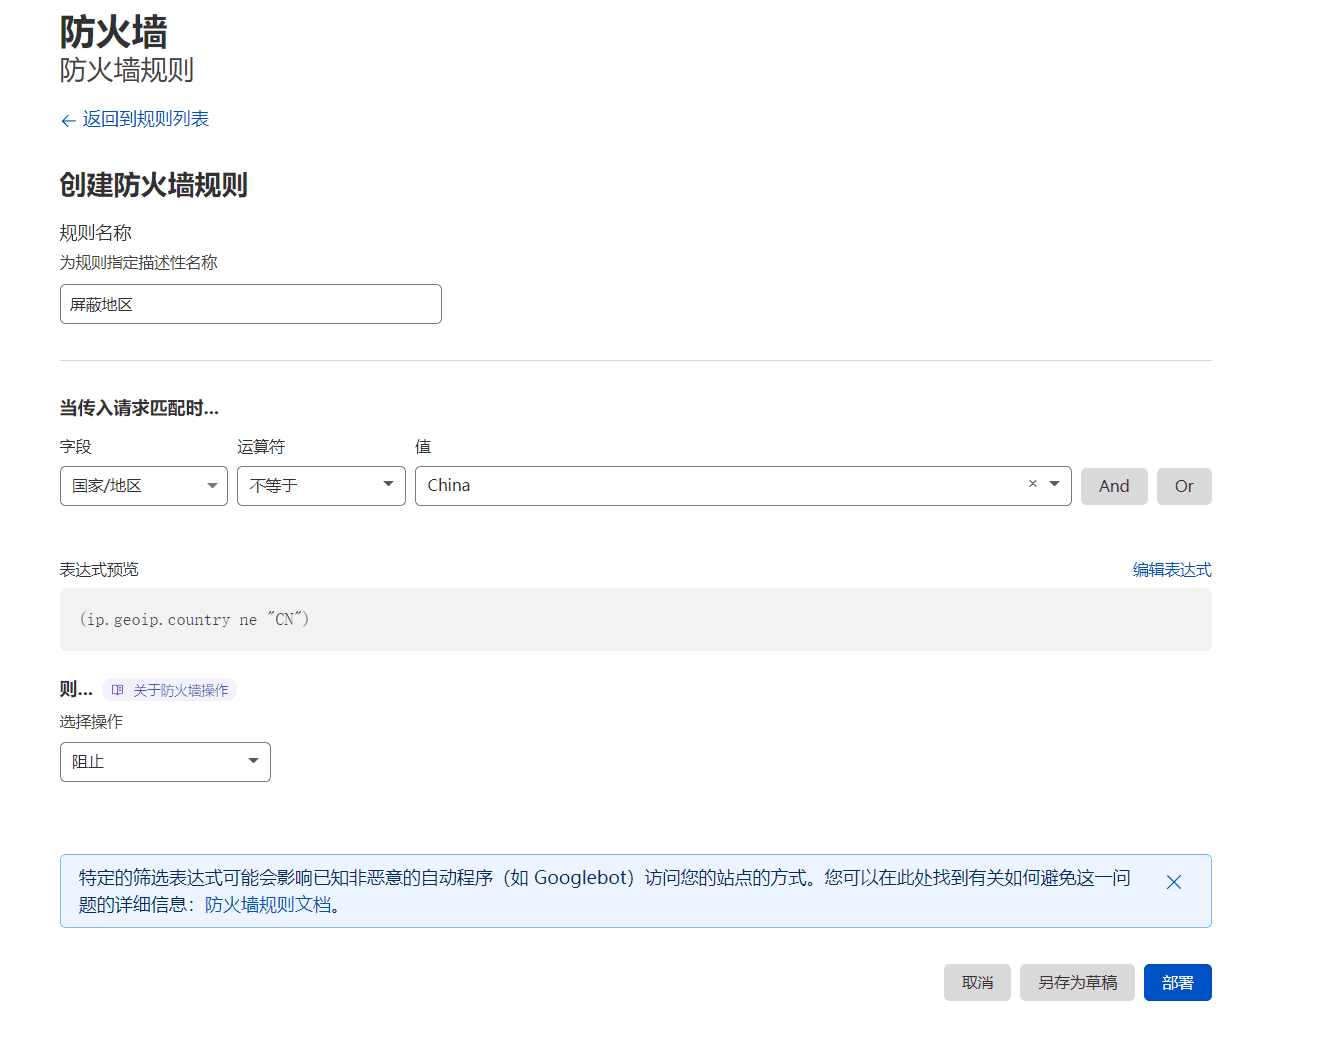Expand the value list arrow next to China
The height and width of the screenshot is (1037, 1336).
tap(1054, 484)
